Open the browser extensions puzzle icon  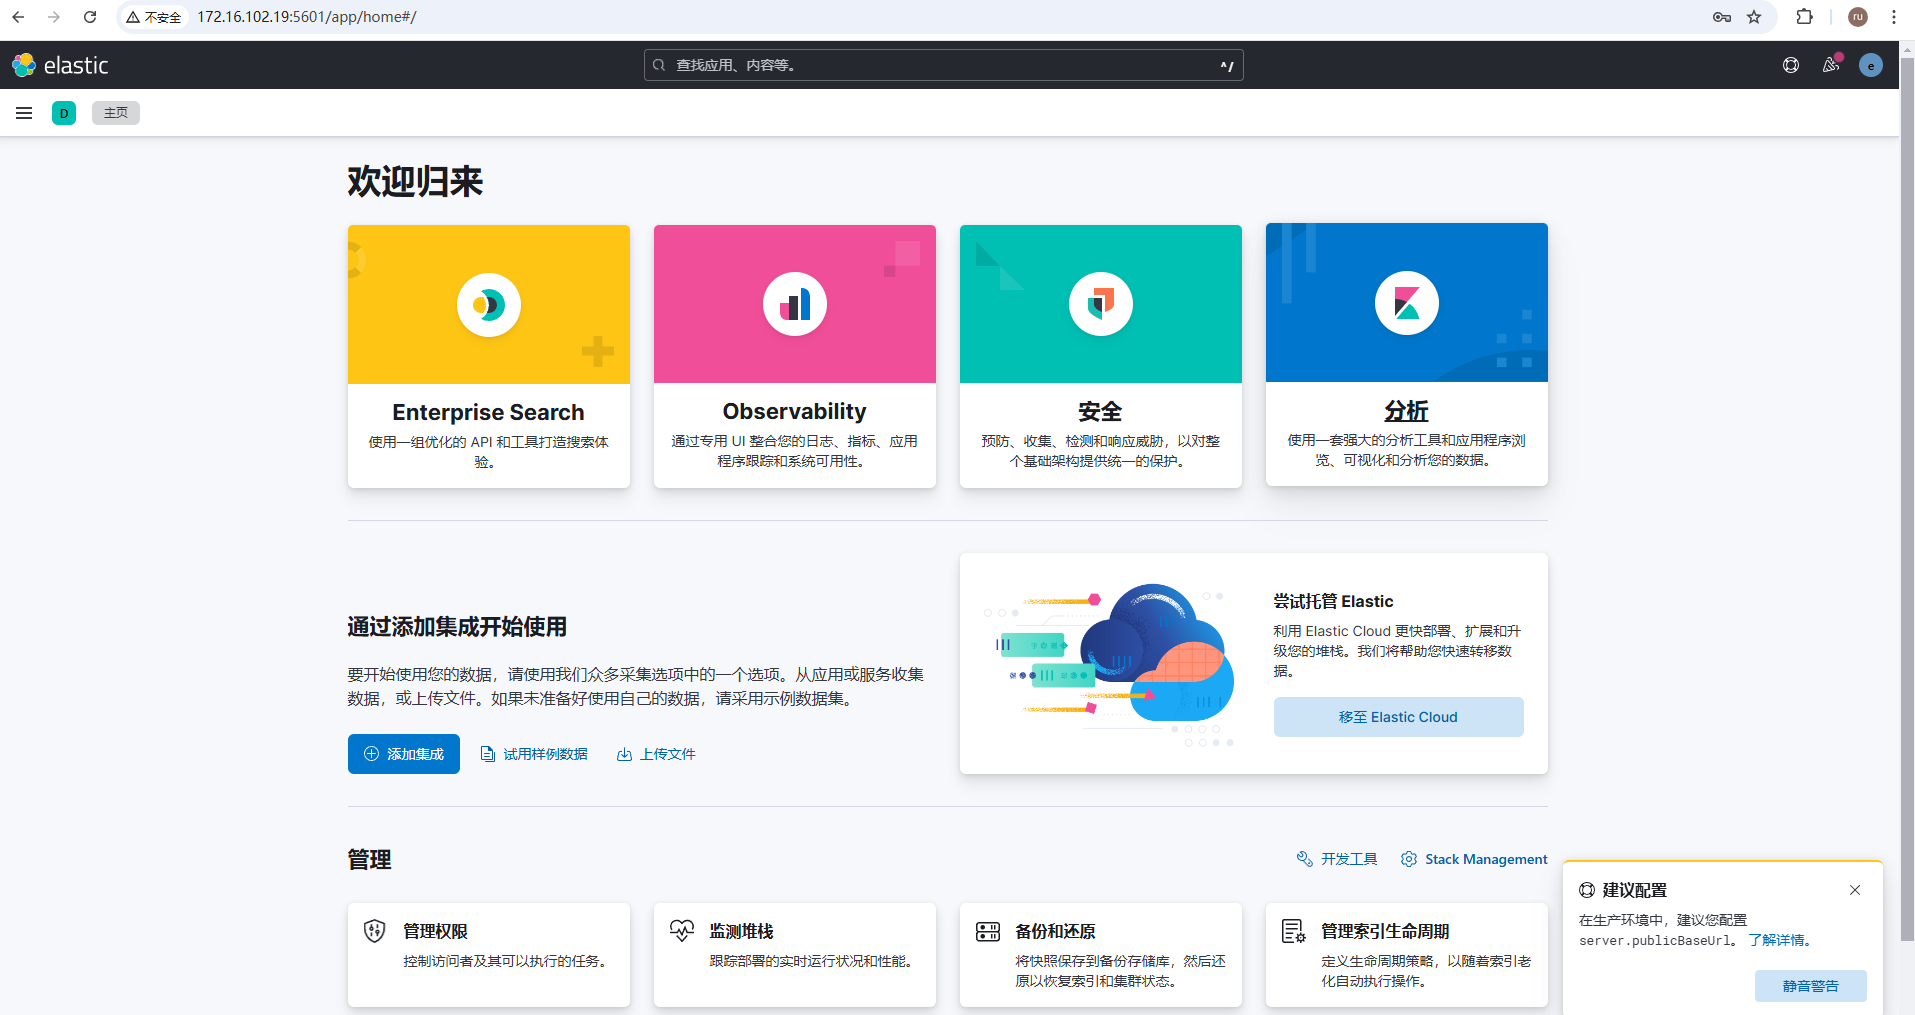click(x=1805, y=17)
